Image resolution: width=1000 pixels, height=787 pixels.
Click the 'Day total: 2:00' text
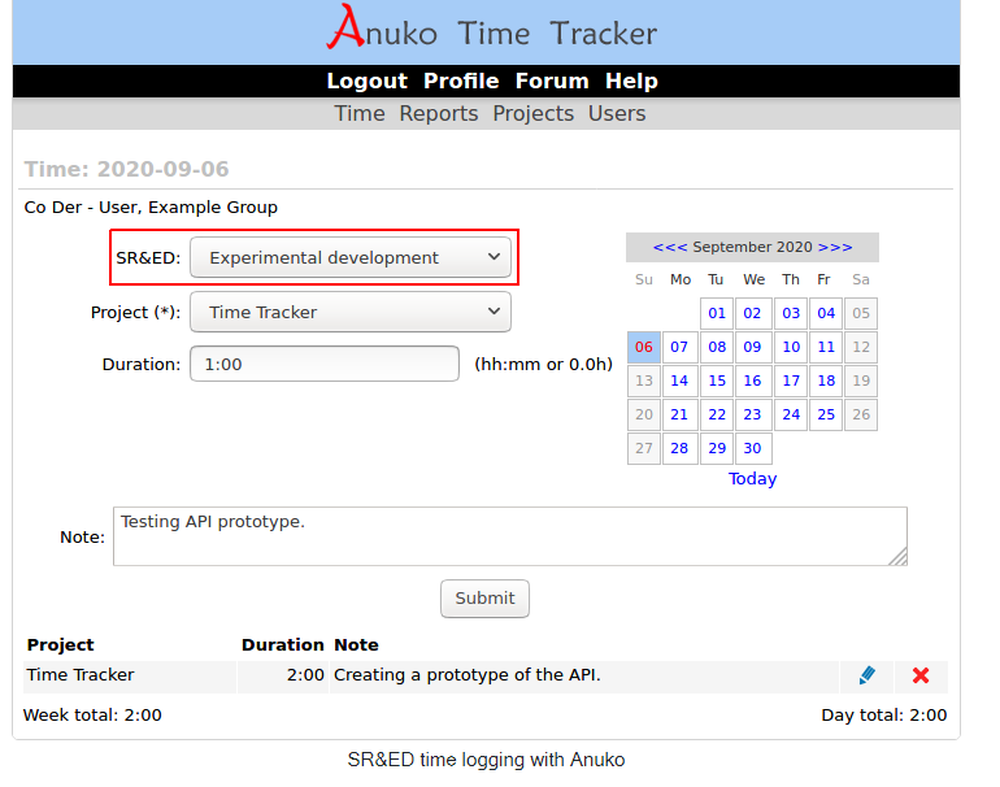point(884,715)
